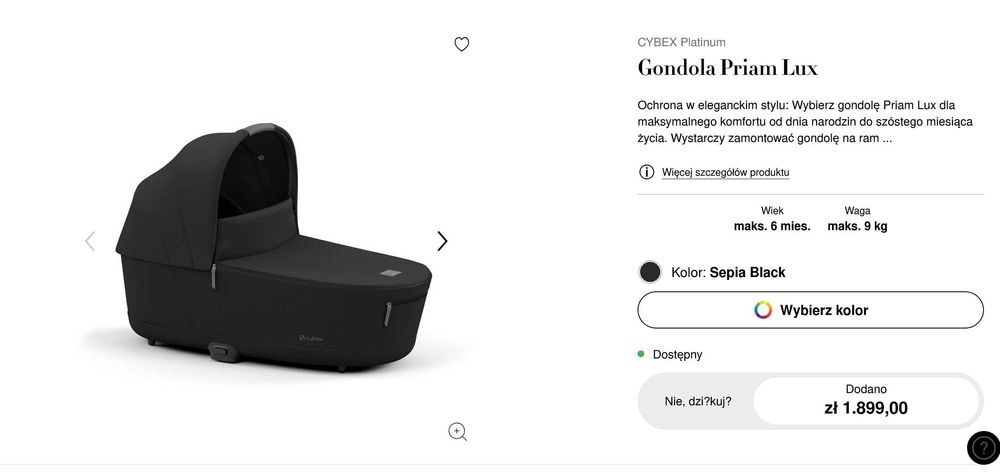Click the rainbow color wheel icon
Screen dimensions: 1000x473
pyautogui.click(x=763, y=310)
